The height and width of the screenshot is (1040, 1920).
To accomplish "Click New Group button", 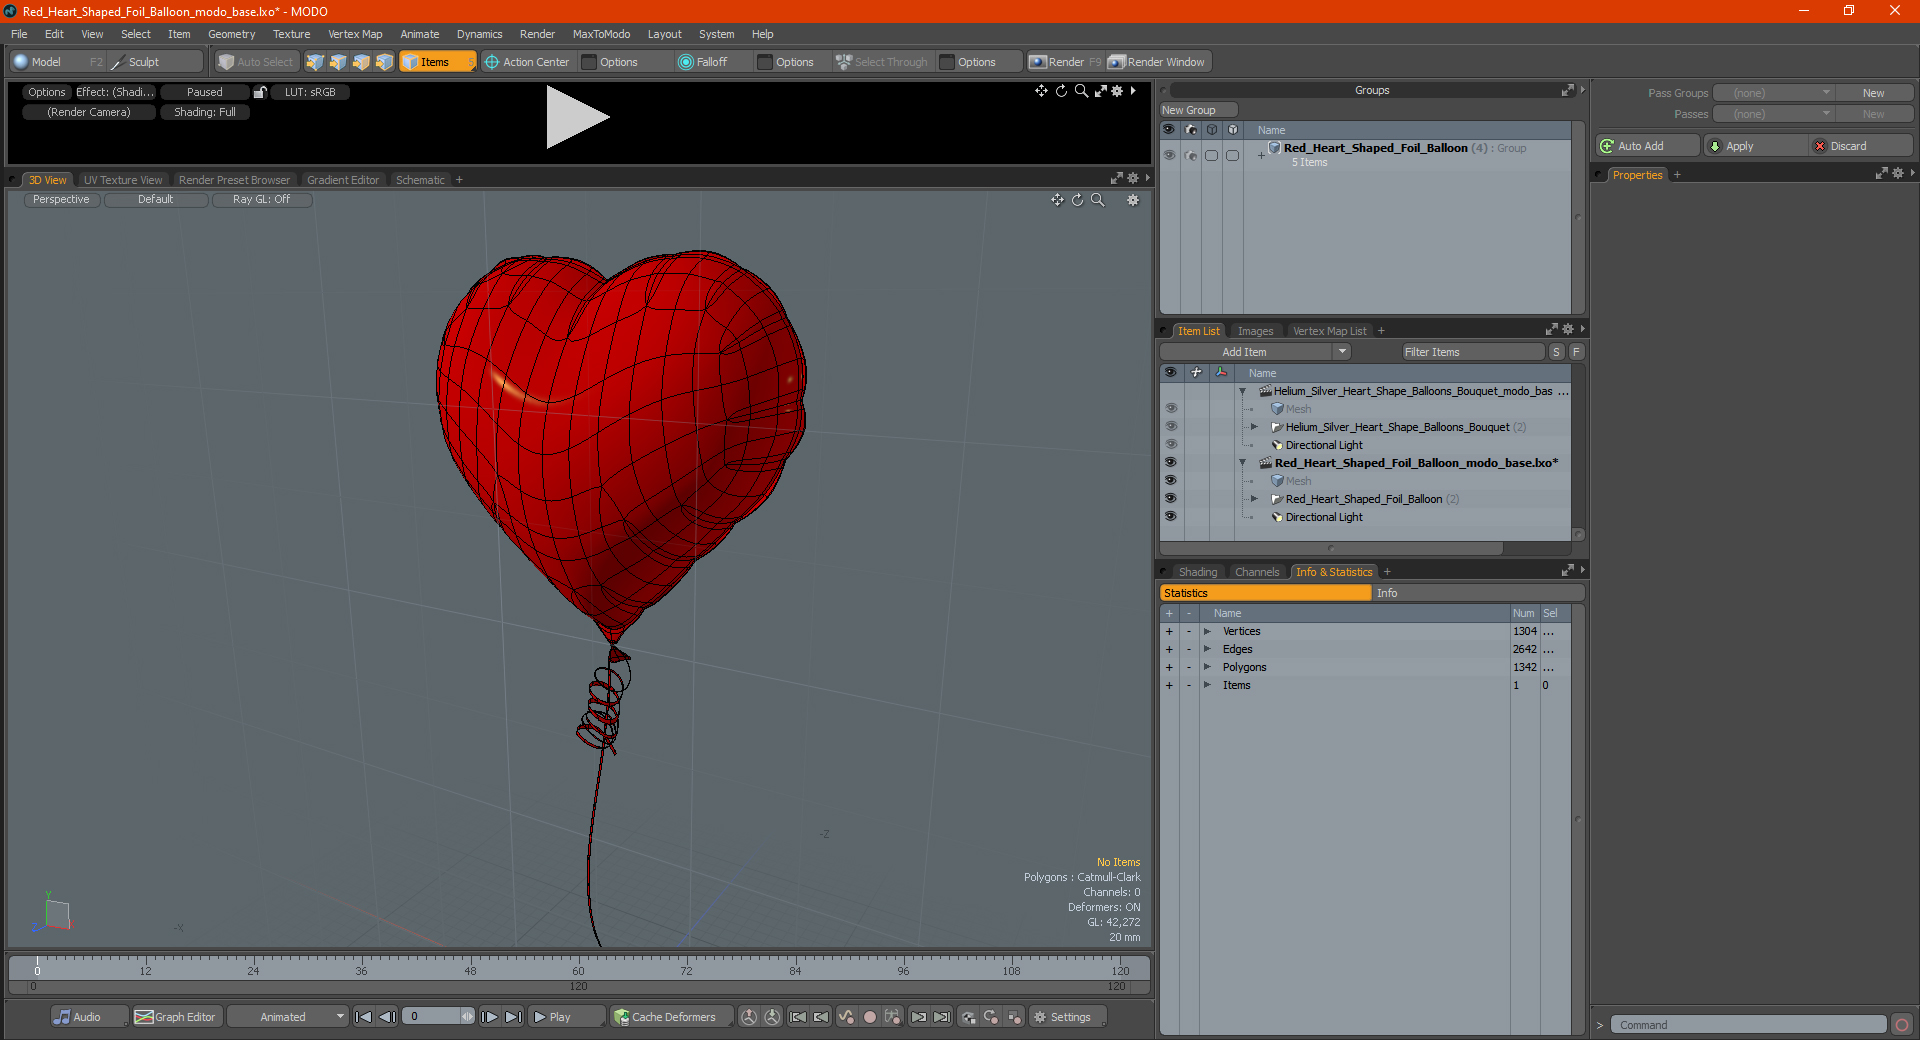I will click(1198, 110).
